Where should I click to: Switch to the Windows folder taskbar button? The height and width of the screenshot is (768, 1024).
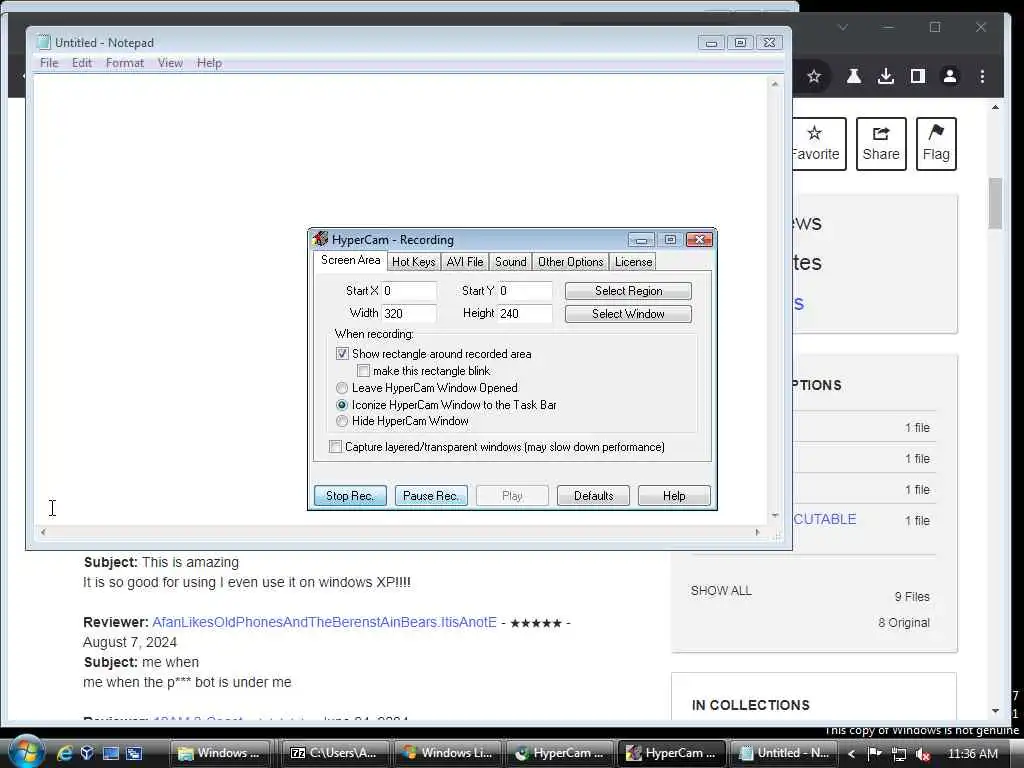pos(221,753)
